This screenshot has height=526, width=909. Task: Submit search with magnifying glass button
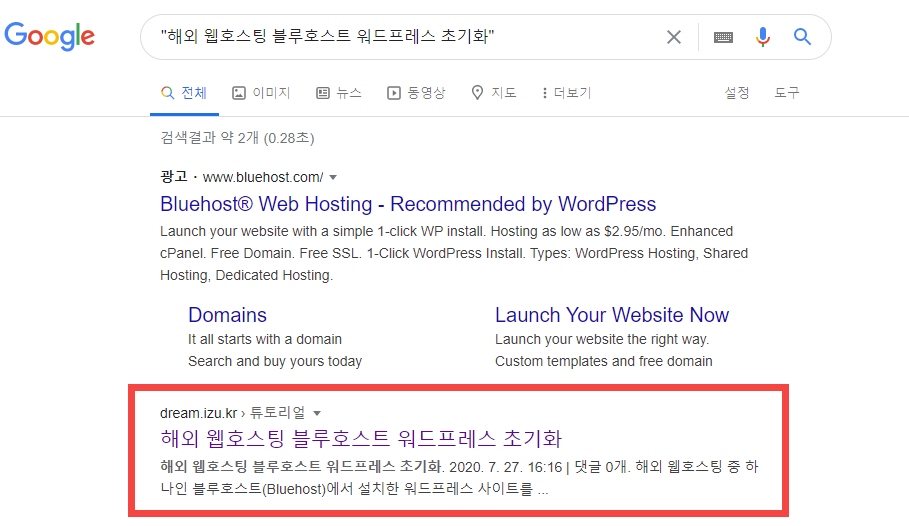(802, 37)
